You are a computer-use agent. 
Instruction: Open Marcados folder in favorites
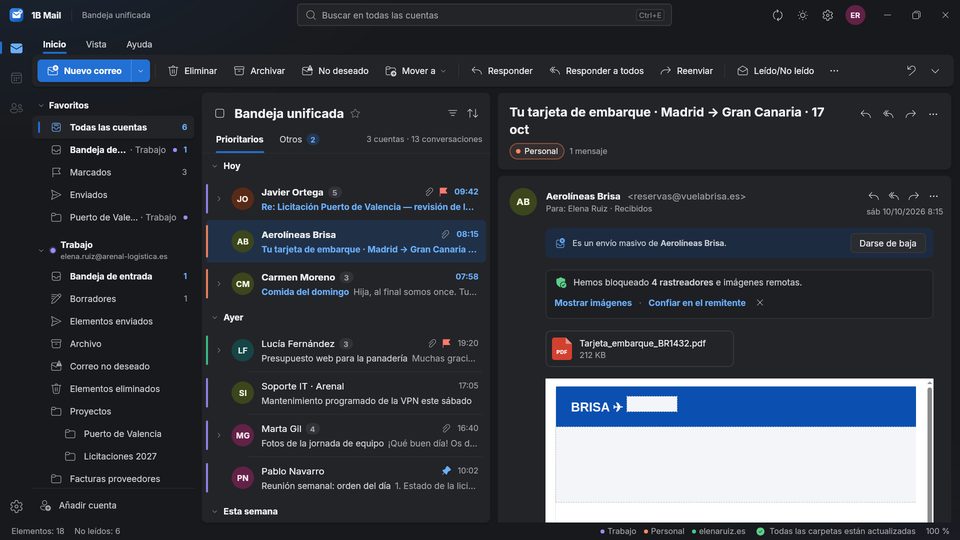[114, 173]
